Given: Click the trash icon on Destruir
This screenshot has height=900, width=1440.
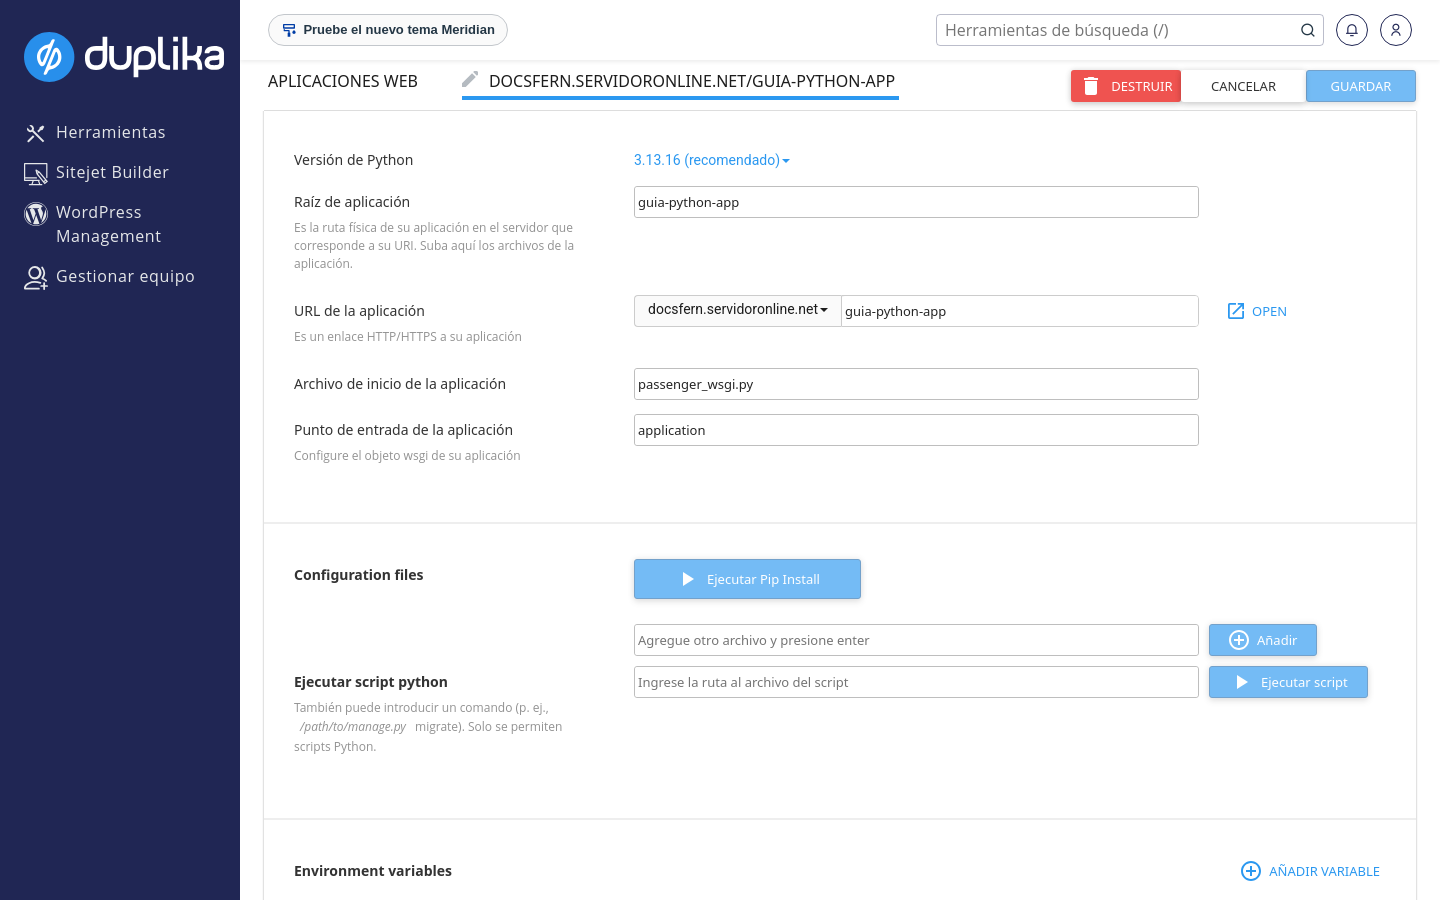Looking at the screenshot, I should [1091, 86].
